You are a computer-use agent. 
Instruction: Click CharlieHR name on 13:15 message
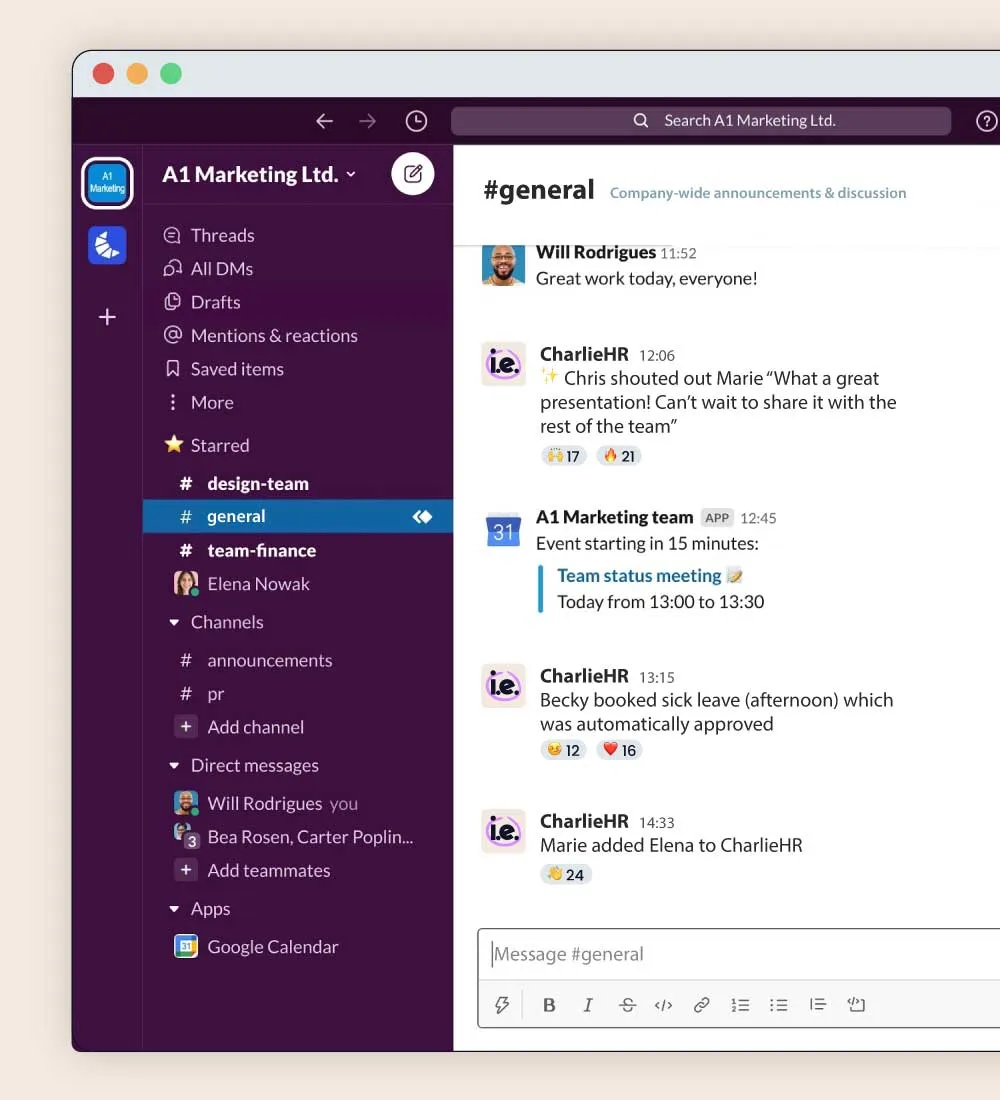[585, 676]
